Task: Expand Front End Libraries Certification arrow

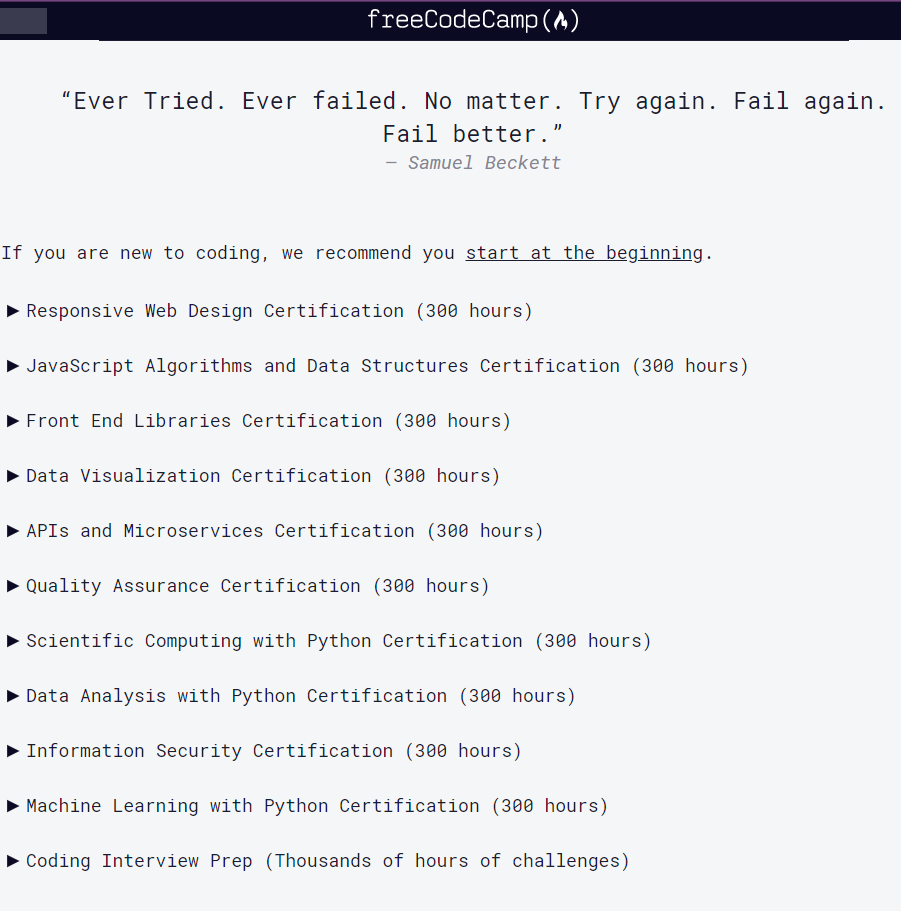Action: click(12, 421)
